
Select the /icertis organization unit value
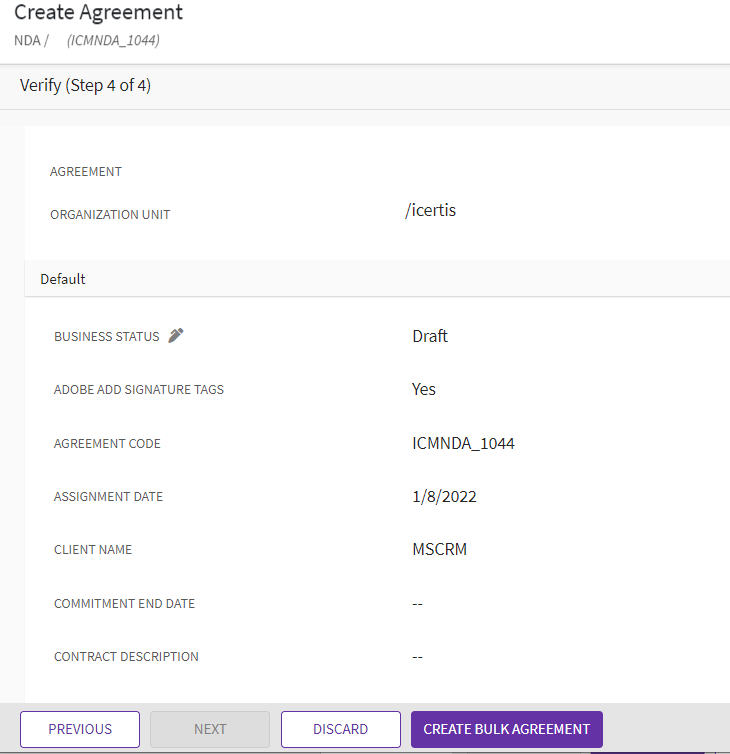(430, 211)
